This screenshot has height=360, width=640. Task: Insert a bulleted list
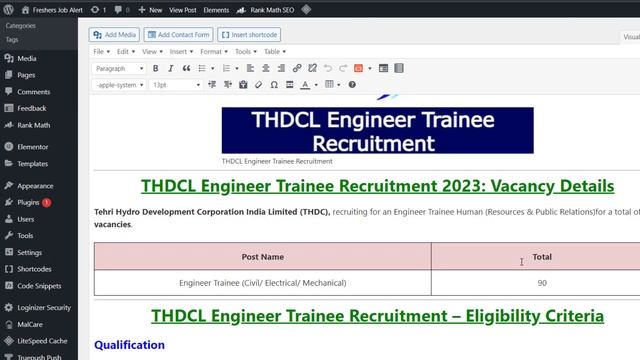202,69
